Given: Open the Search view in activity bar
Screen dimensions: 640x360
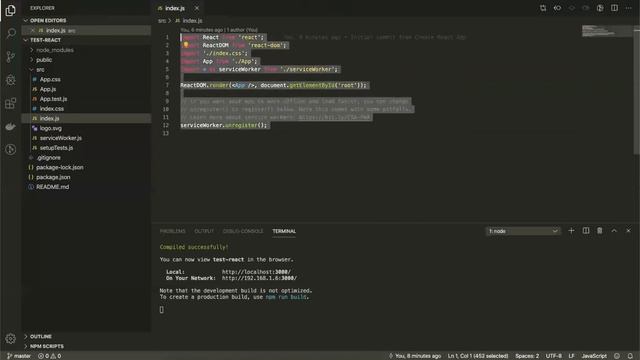Looking at the screenshot, I should pos(11,33).
